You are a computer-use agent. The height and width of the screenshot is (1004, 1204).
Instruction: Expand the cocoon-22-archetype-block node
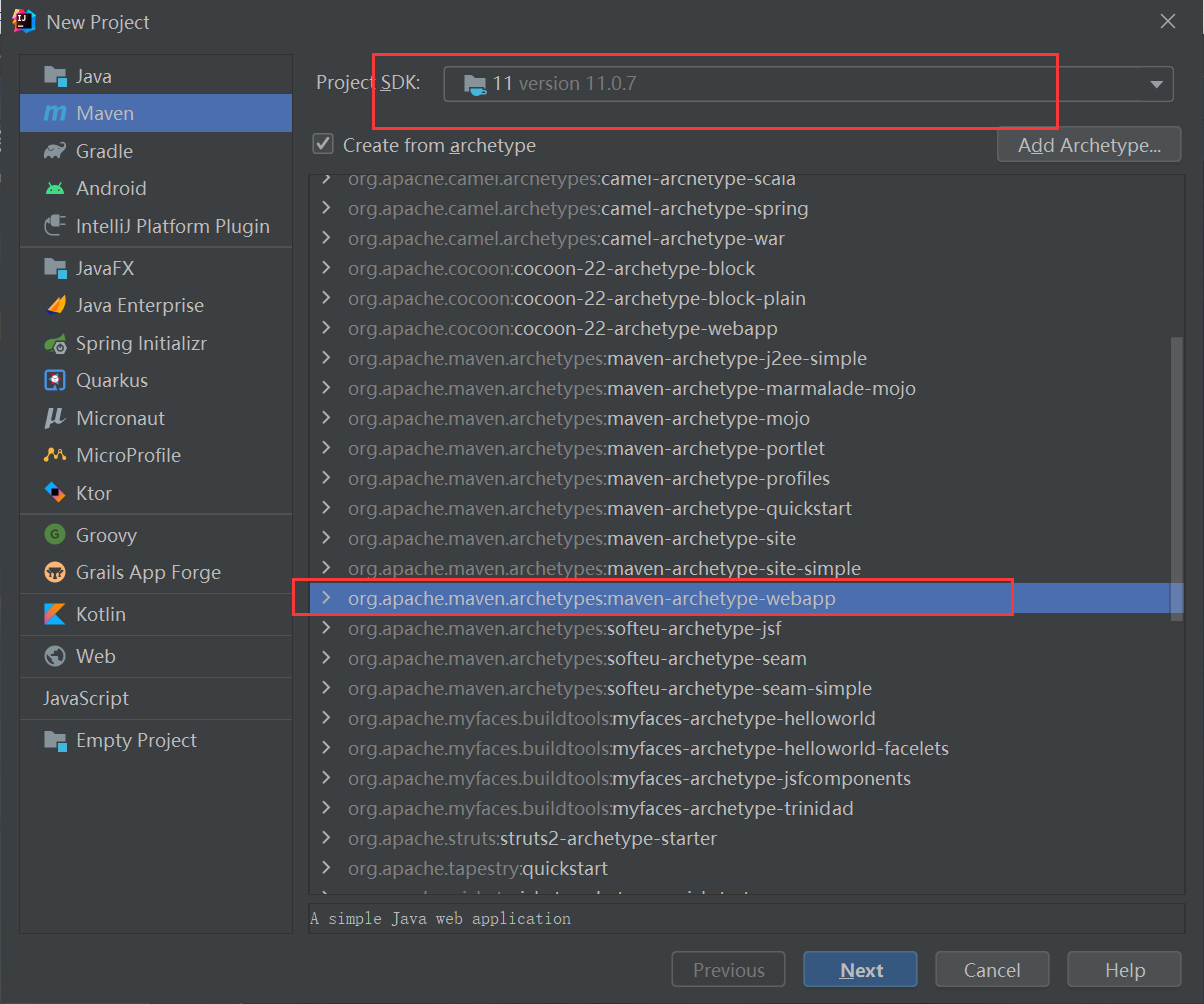coord(325,269)
